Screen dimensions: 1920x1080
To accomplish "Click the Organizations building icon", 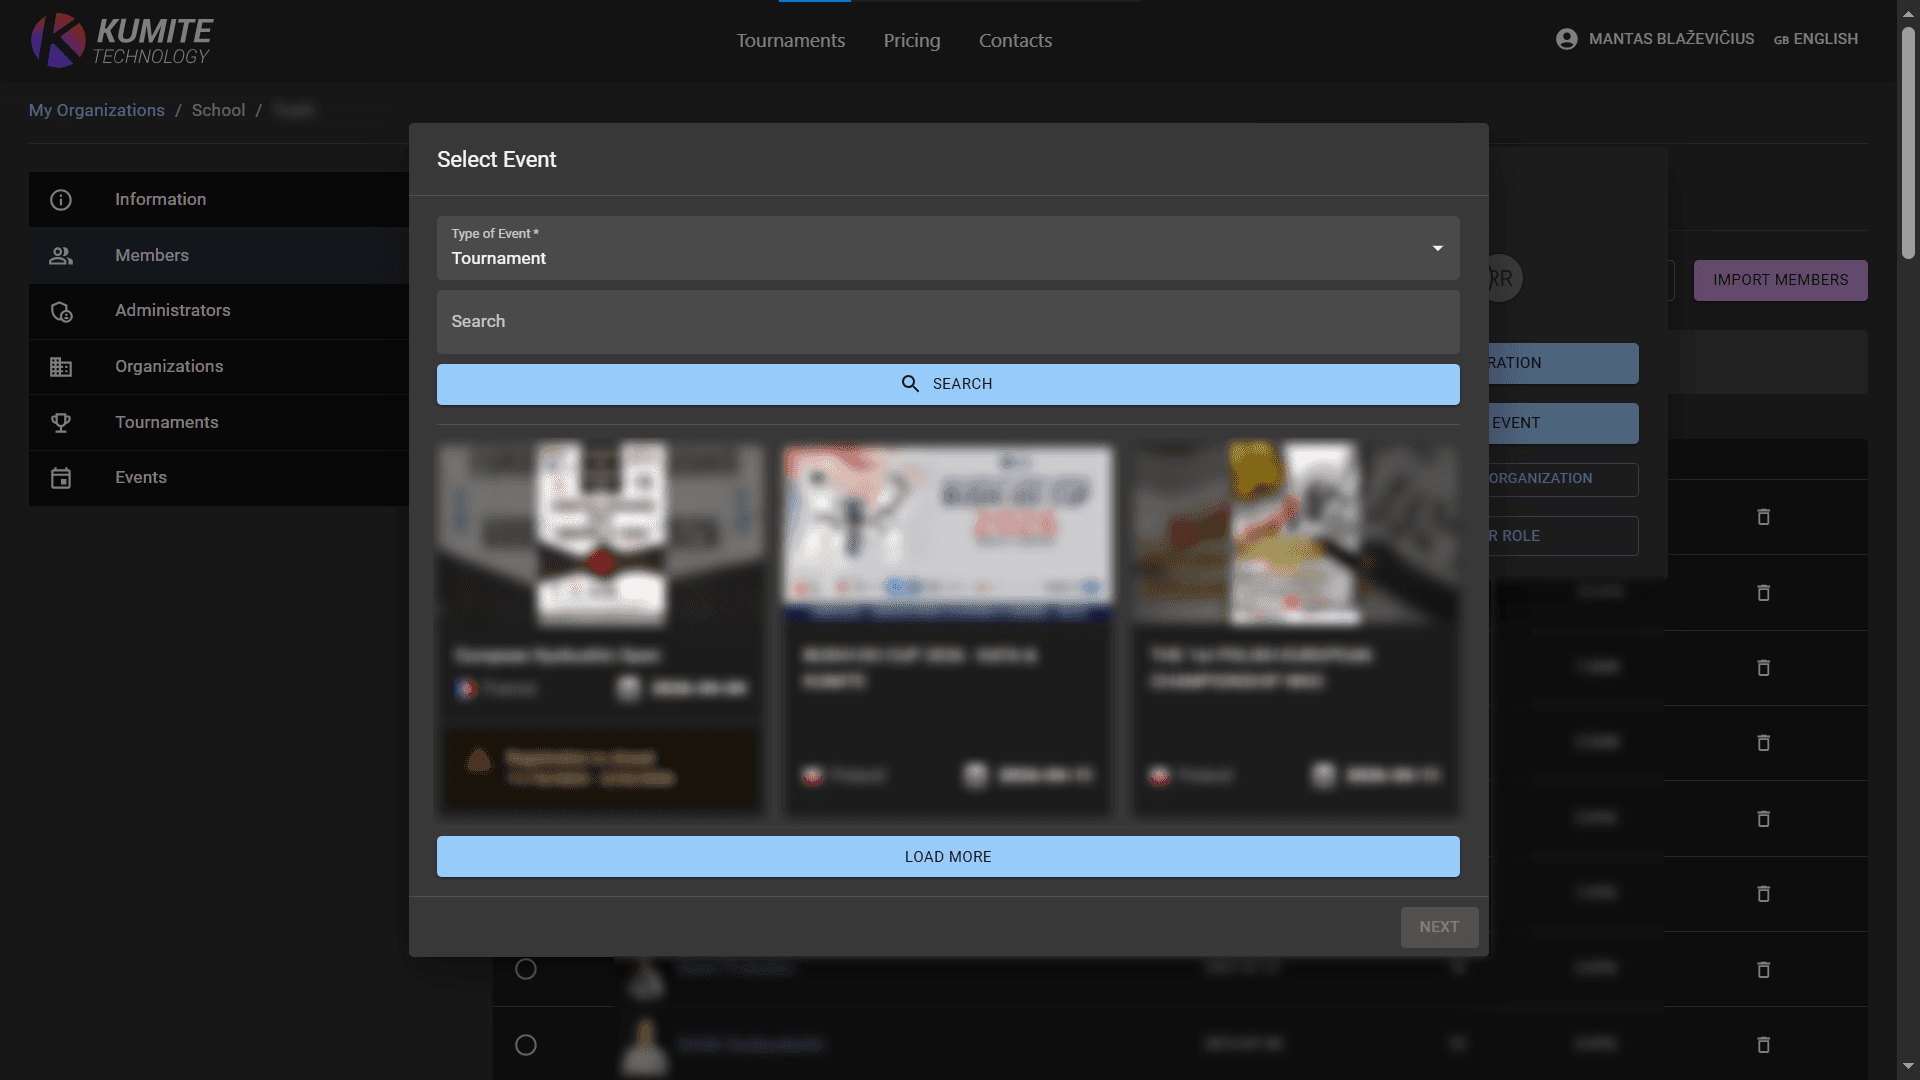I will coord(61,367).
